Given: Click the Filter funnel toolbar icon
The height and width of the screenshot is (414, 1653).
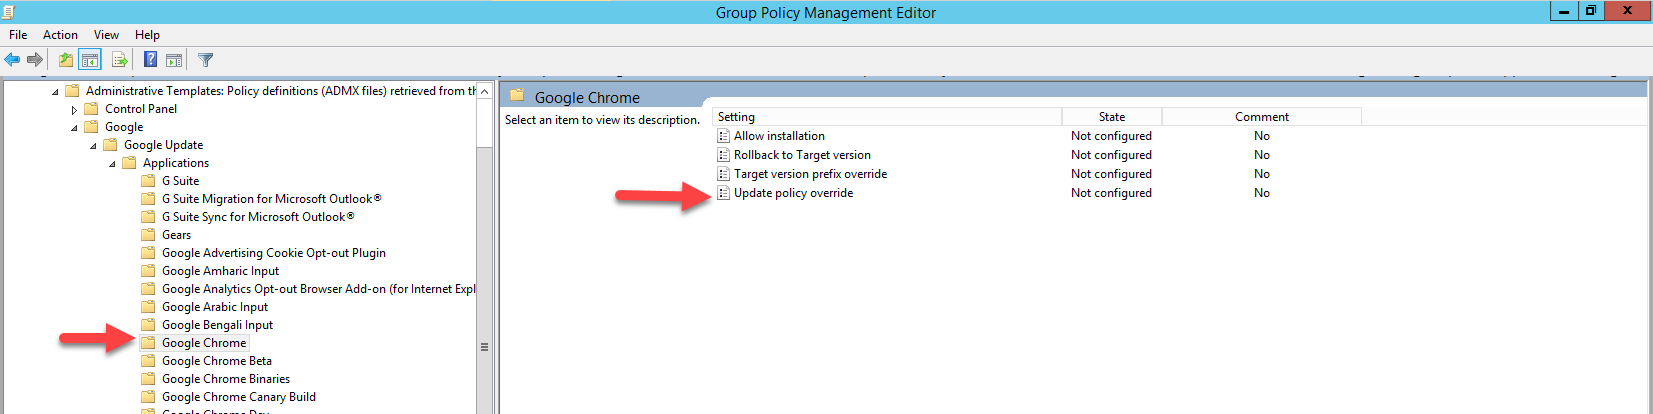Looking at the screenshot, I should [x=206, y=60].
